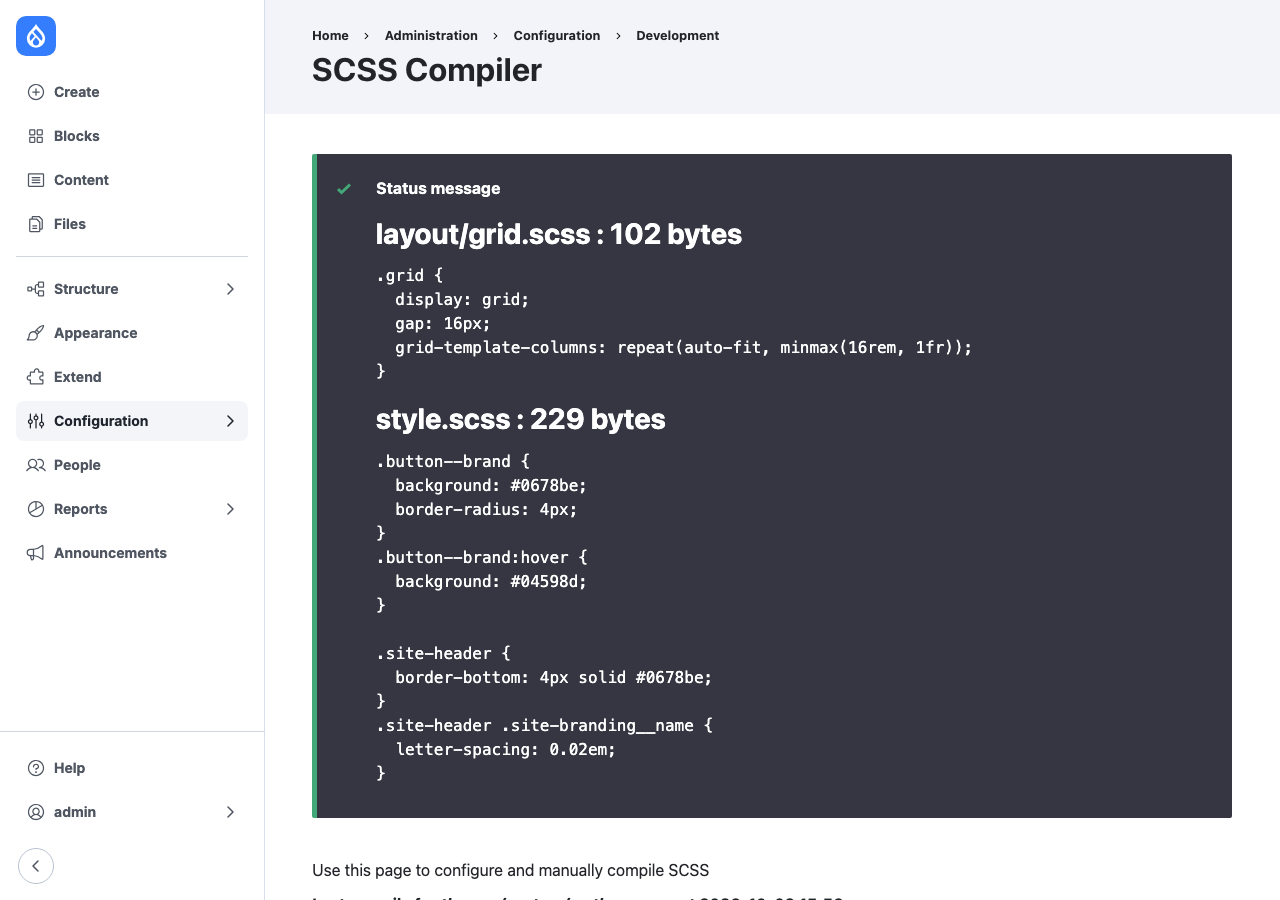Screen dimensions: 1280x900
Task: Go to the Administration breadcrumb link
Action: [x=431, y=35]
